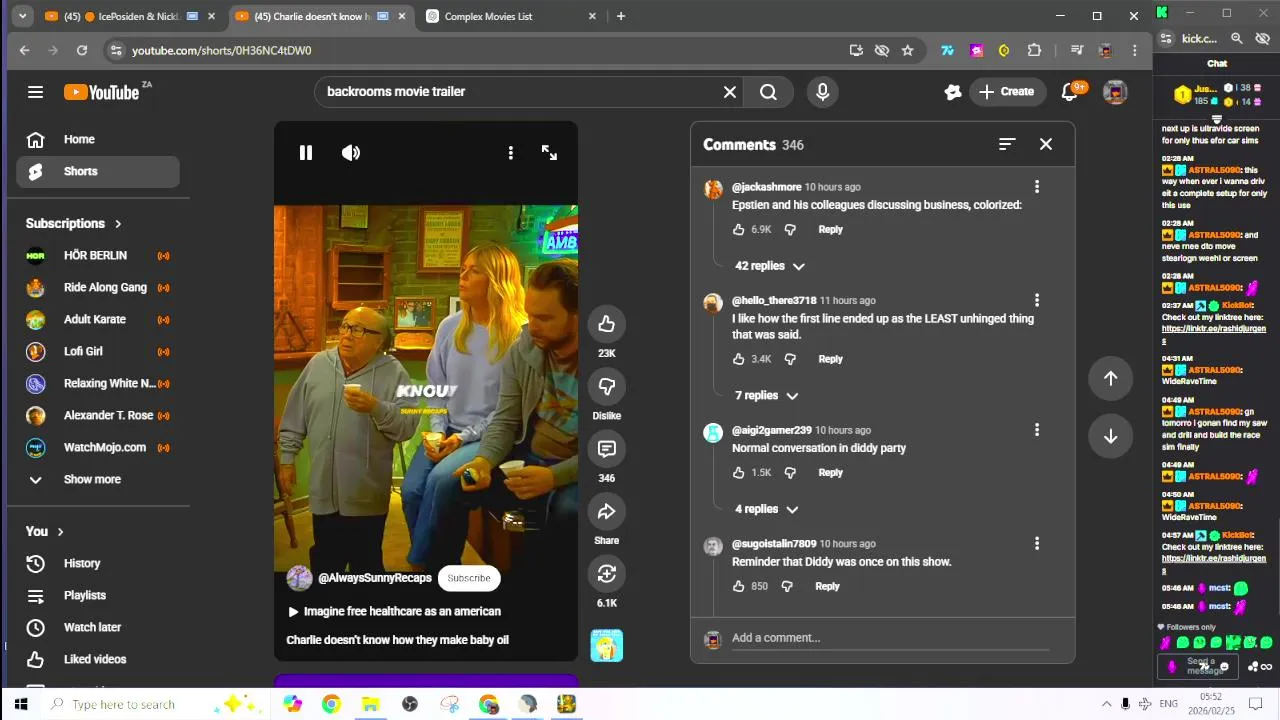
Task: Open the YouTube hamburger guide menu
Action: tap(36, 92)
